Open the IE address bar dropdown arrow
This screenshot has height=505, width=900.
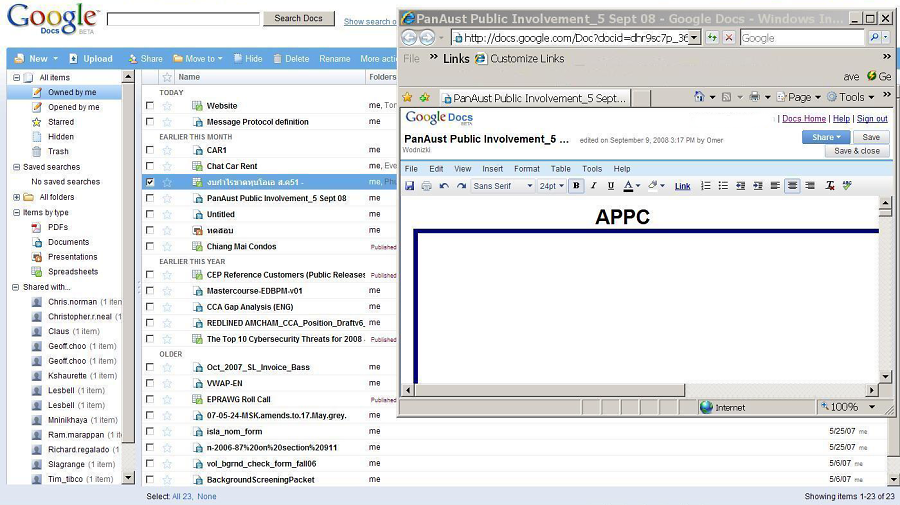click(694, 38)
